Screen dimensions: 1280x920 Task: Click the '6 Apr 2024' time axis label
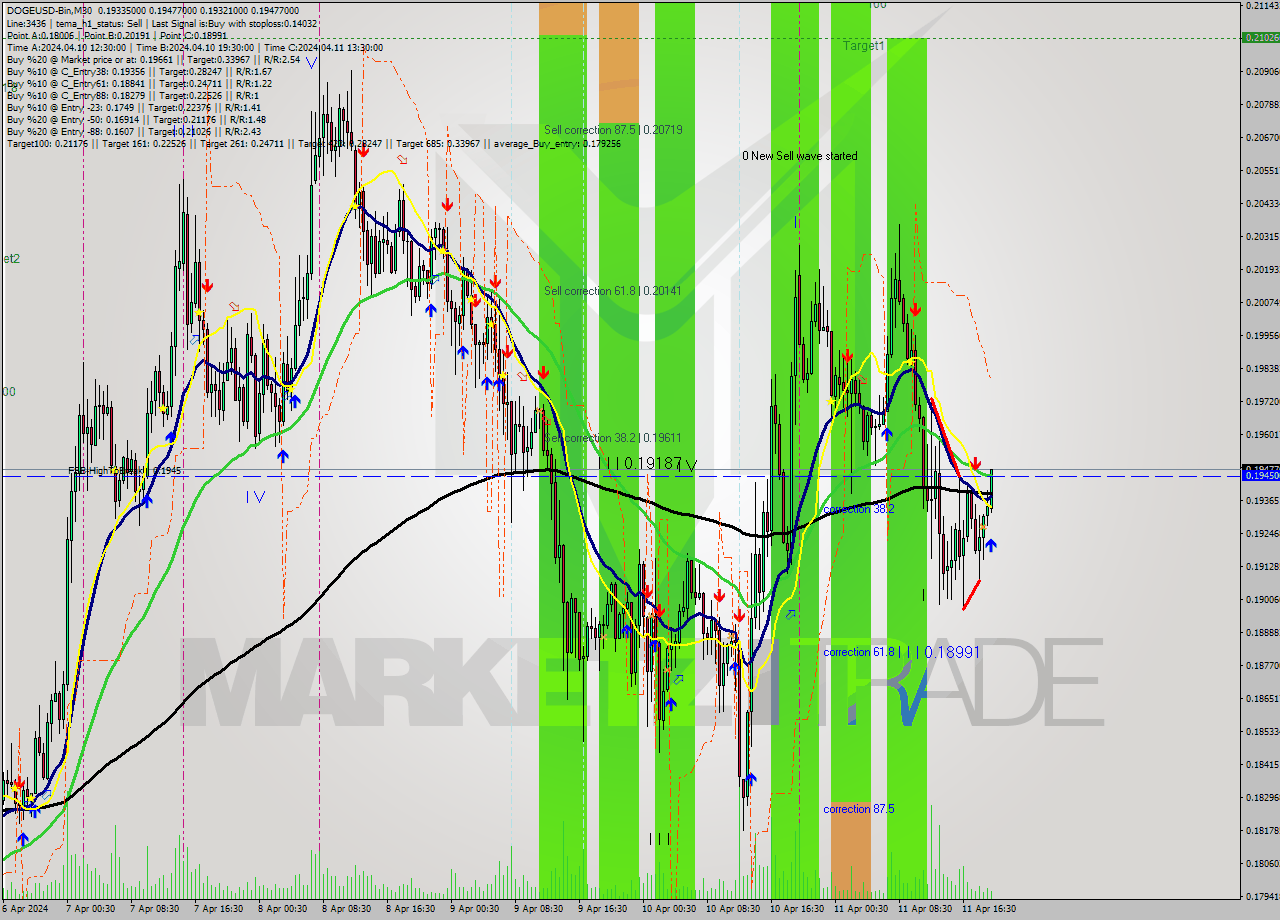[25, 909]
